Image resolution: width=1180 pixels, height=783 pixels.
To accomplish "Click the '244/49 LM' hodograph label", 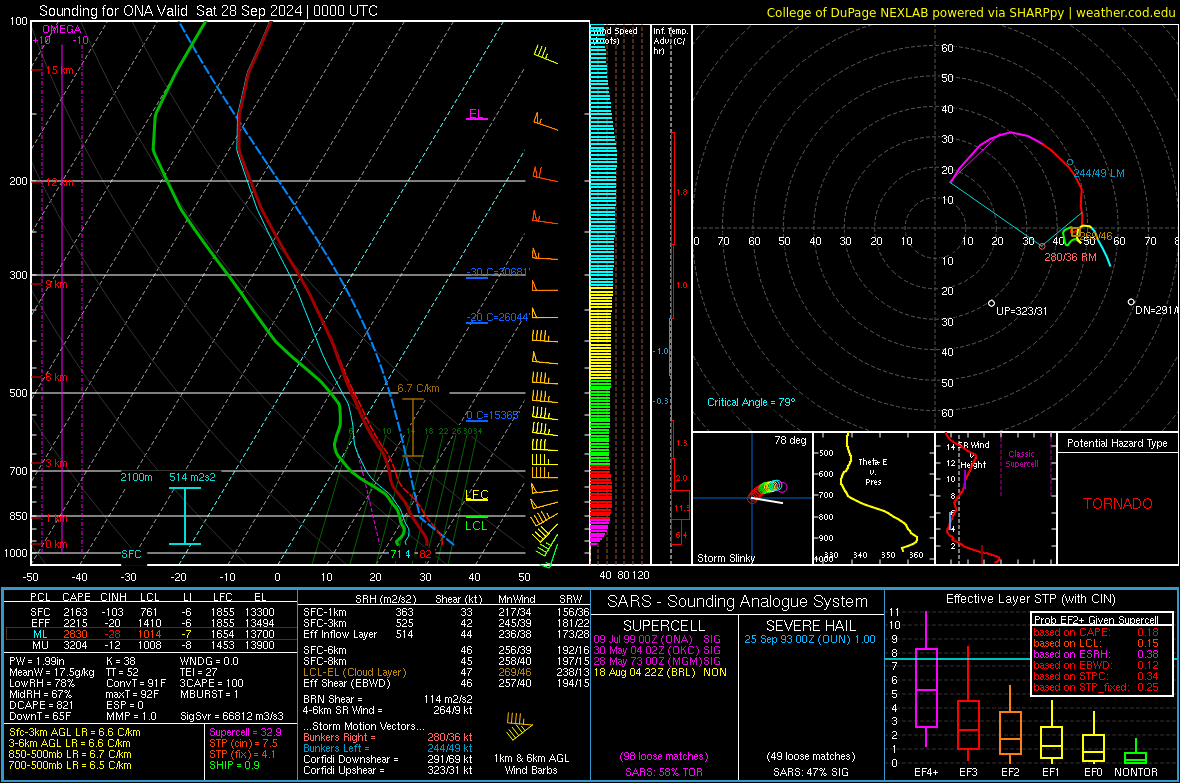I will [x=1099, y=173].
